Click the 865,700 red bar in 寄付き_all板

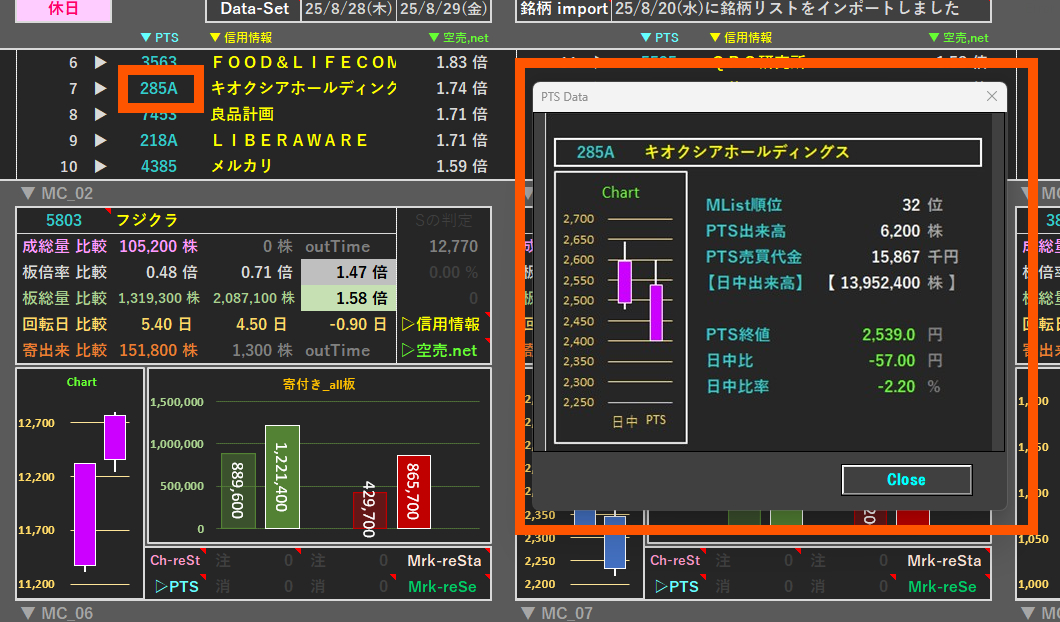pyautogui.click(x=414, y=492)
